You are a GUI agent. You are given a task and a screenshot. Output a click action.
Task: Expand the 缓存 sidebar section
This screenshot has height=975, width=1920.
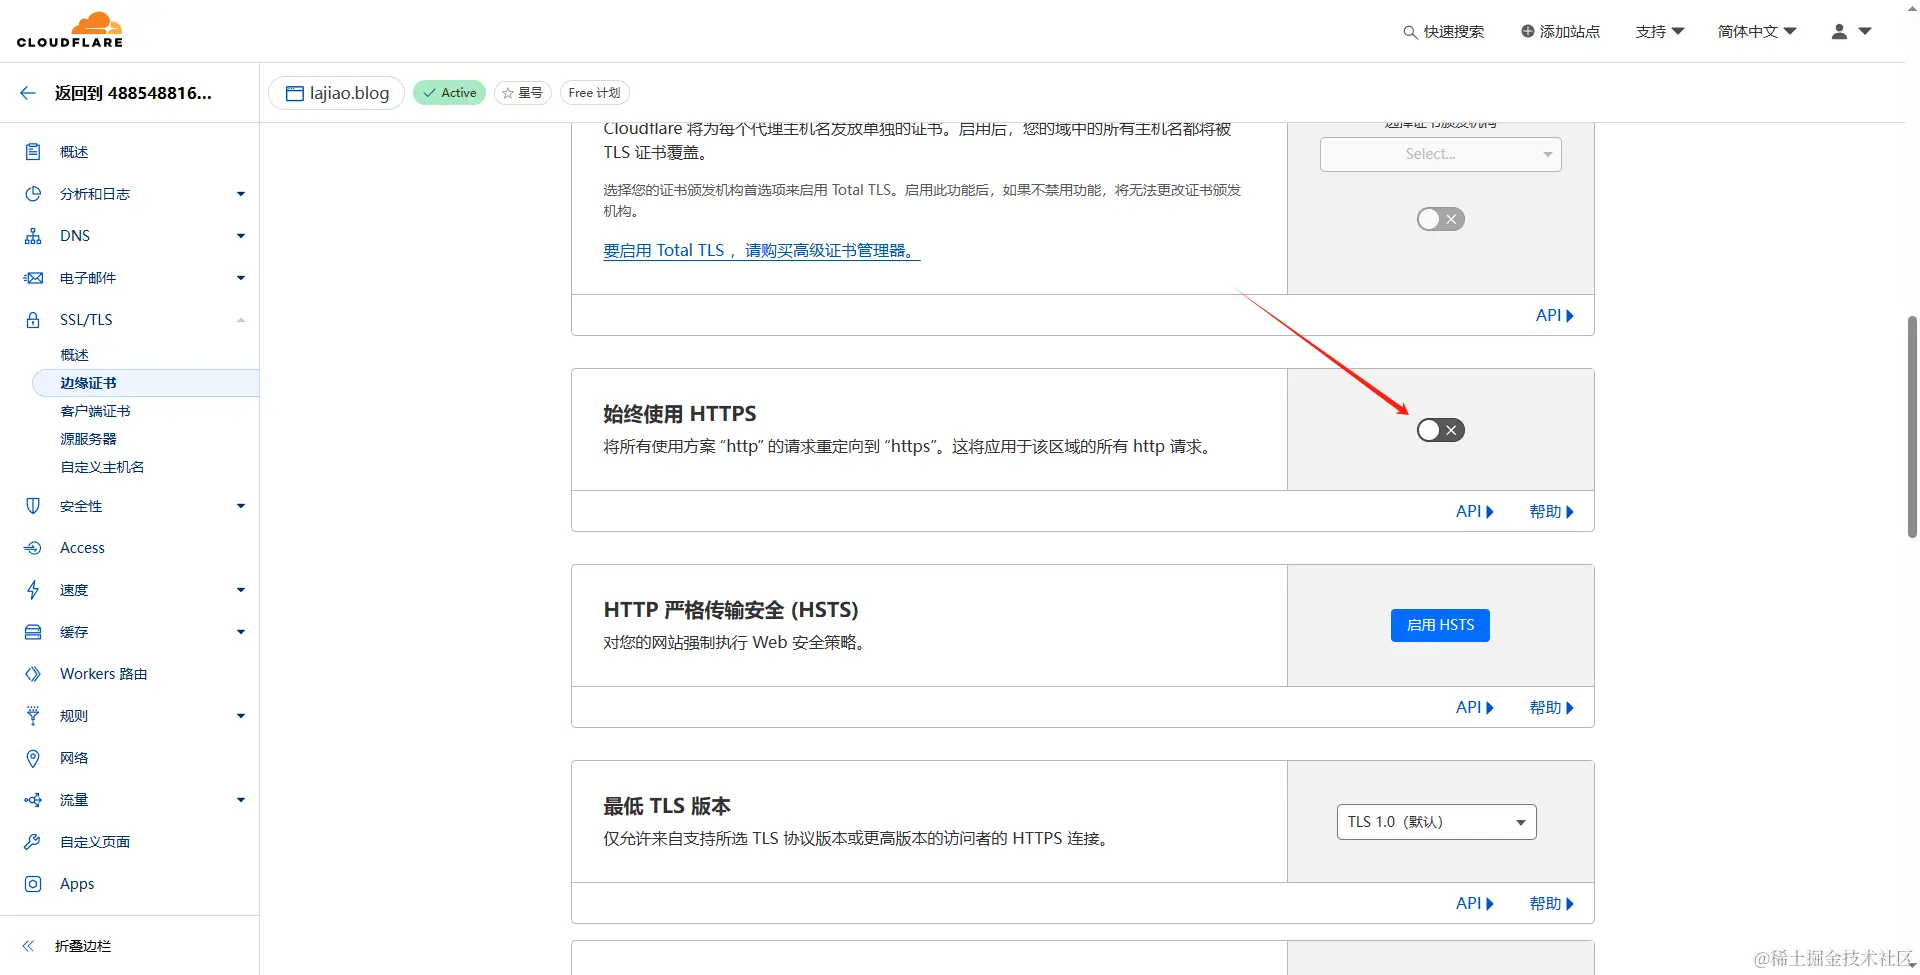241,632
